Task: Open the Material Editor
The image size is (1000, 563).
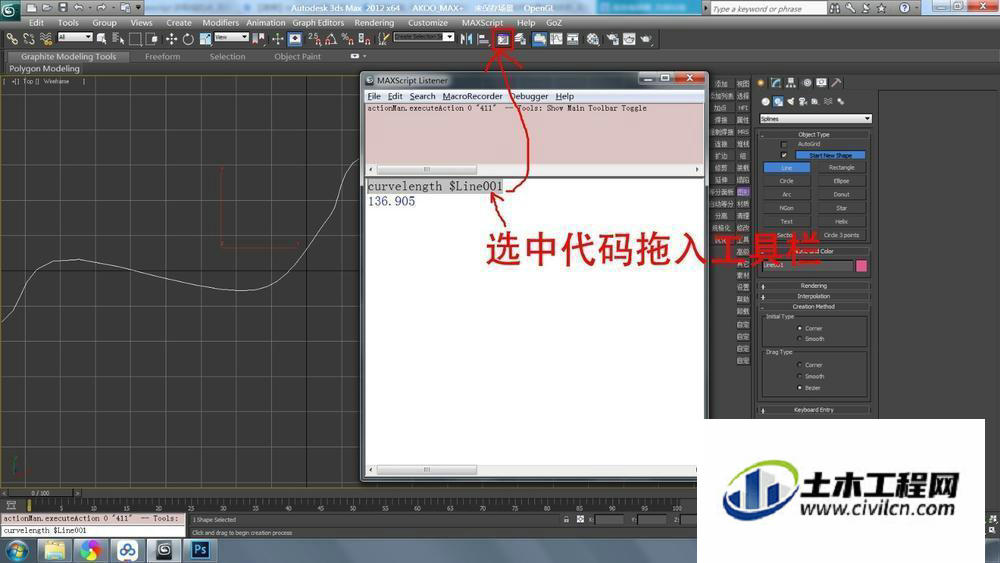Action: (593, 40)
